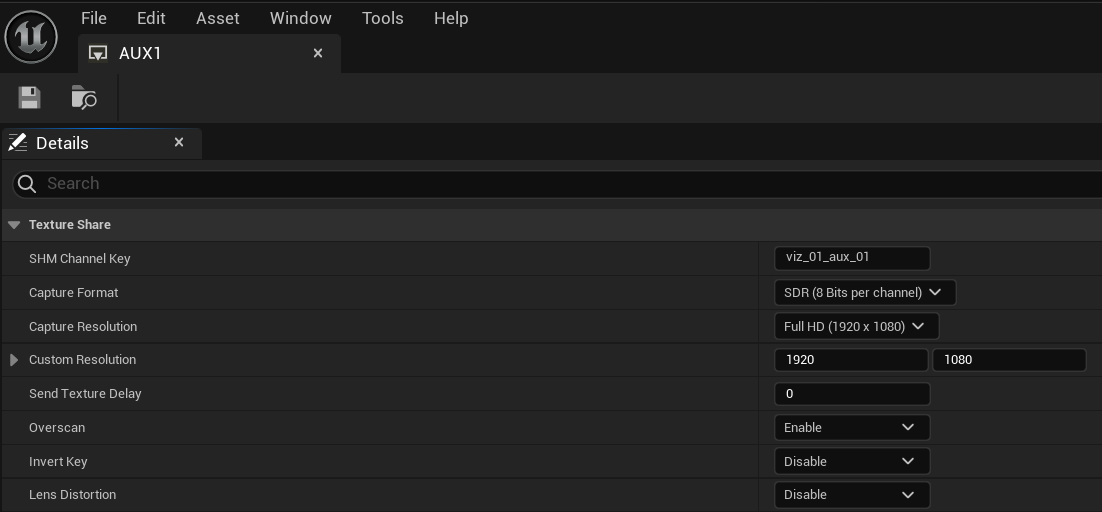Save the asset with the floppy disk icon
The height and width of the screenshot is (512, 1102).
pyautogui.click(x=29, y=97)
